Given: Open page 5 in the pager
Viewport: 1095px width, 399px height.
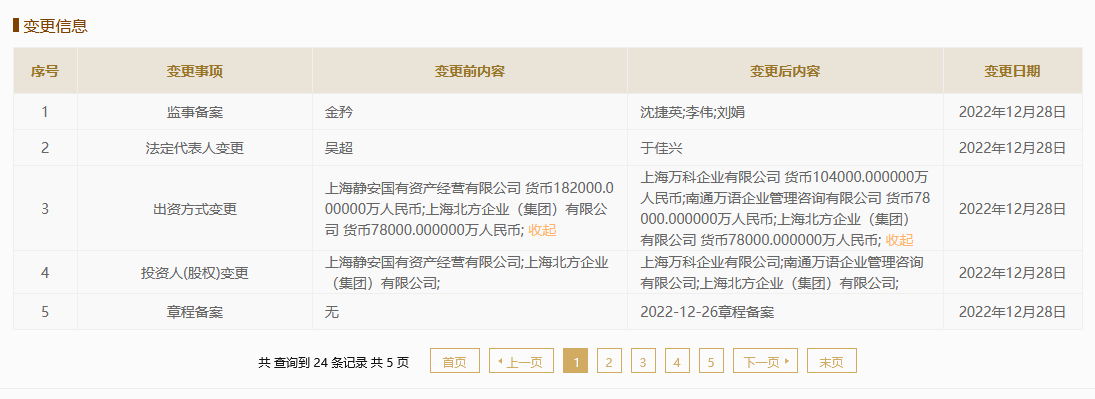Looking at the screenshot, I should coord(711,361).
